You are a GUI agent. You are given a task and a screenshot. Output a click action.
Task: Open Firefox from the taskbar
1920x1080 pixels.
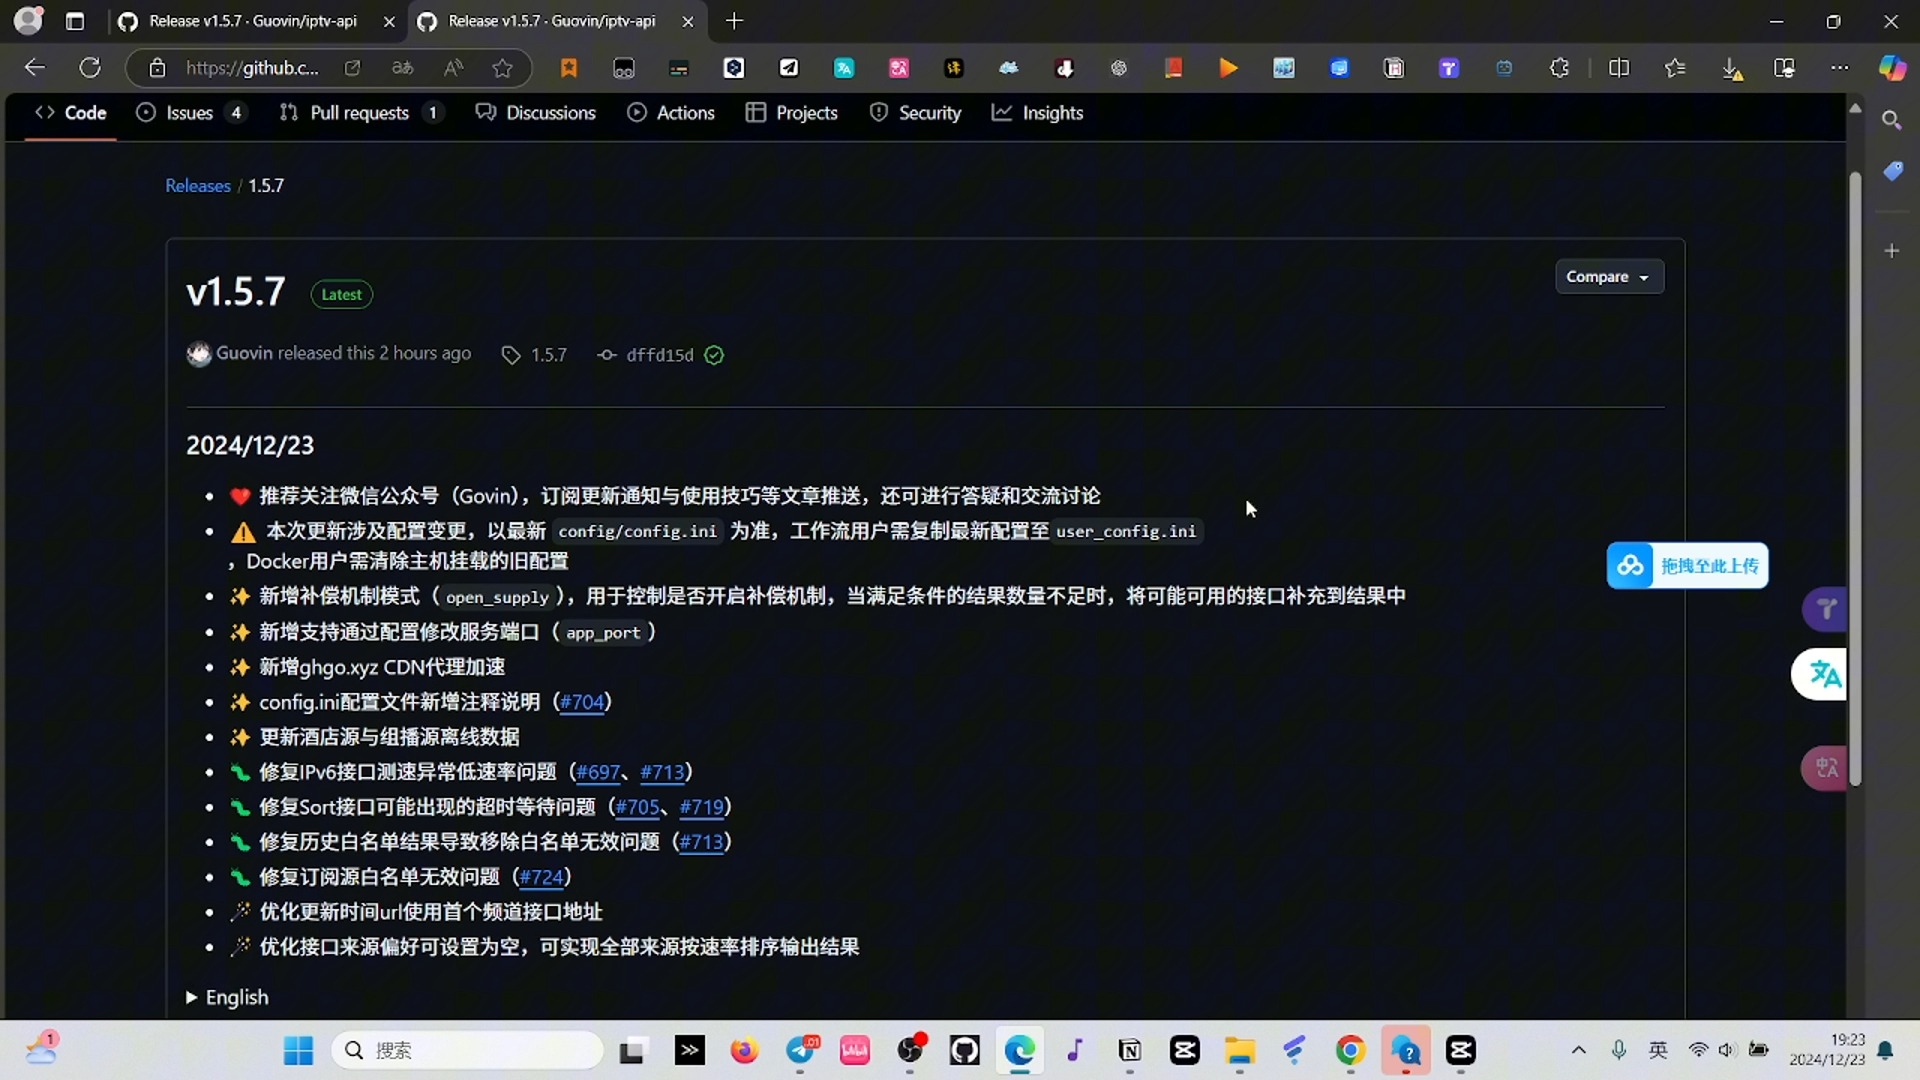[x=743, y=1050]
